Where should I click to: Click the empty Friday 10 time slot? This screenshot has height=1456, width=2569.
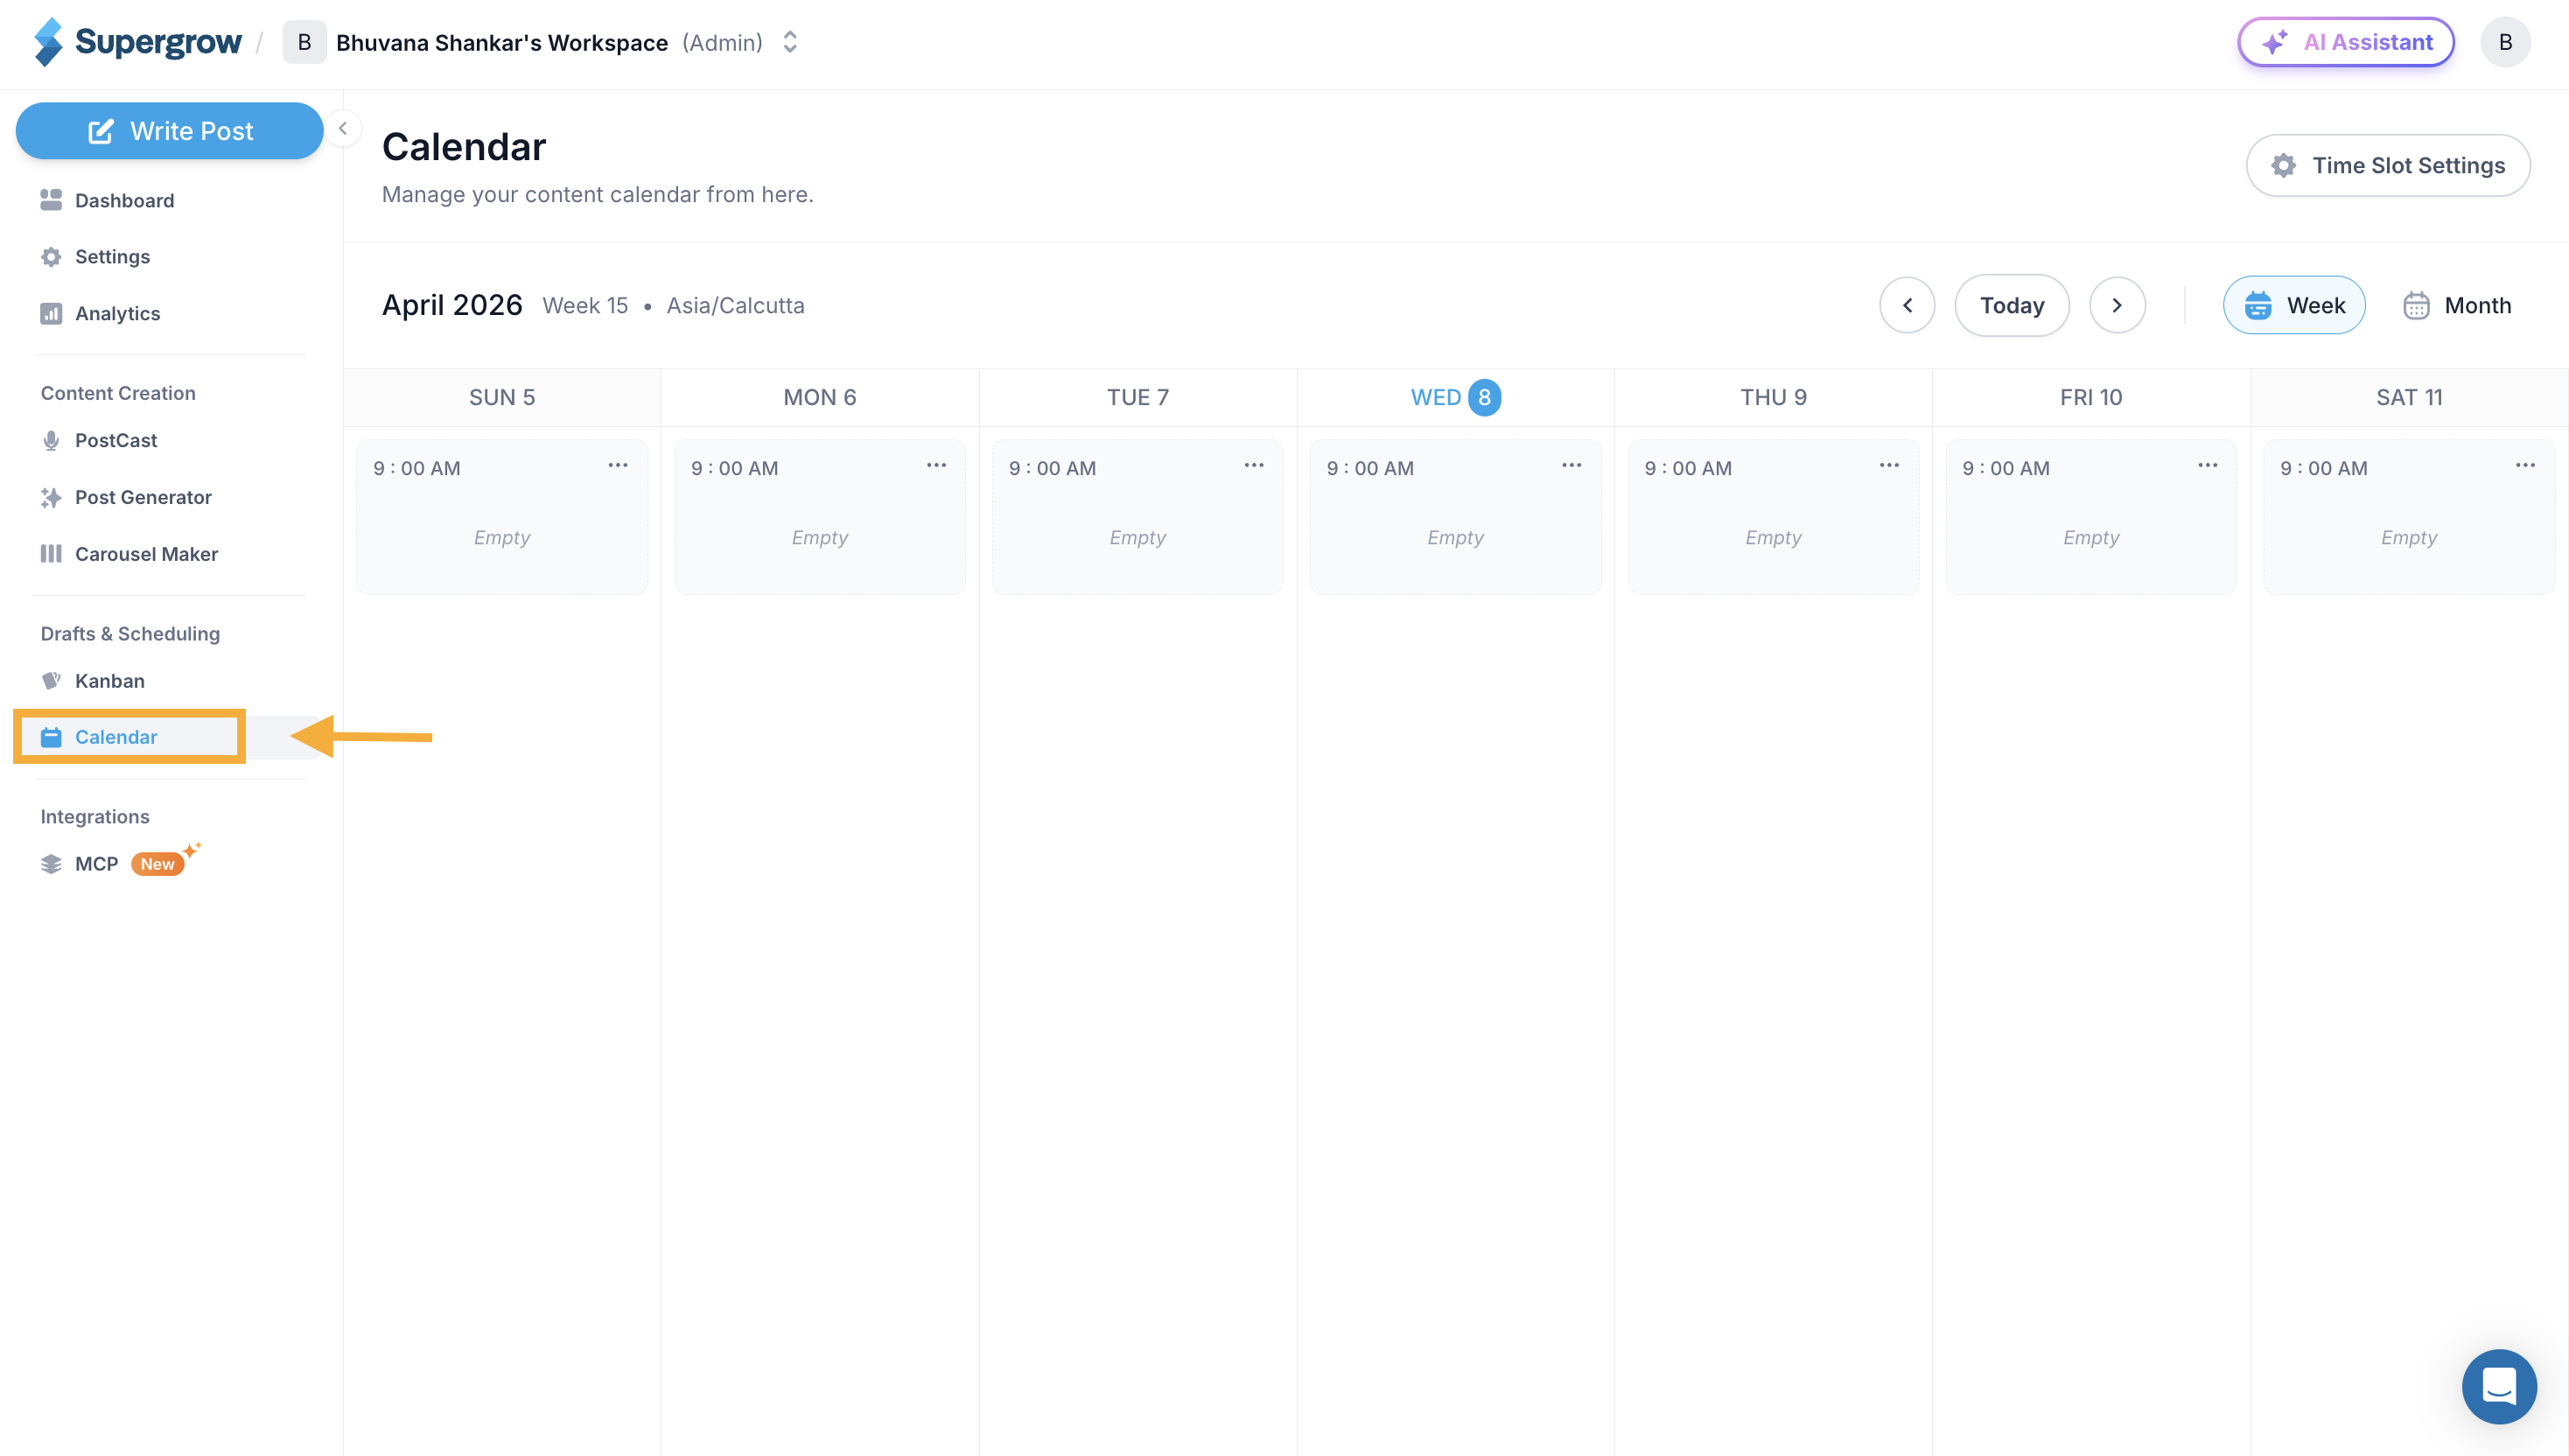tap(2091, 517)
